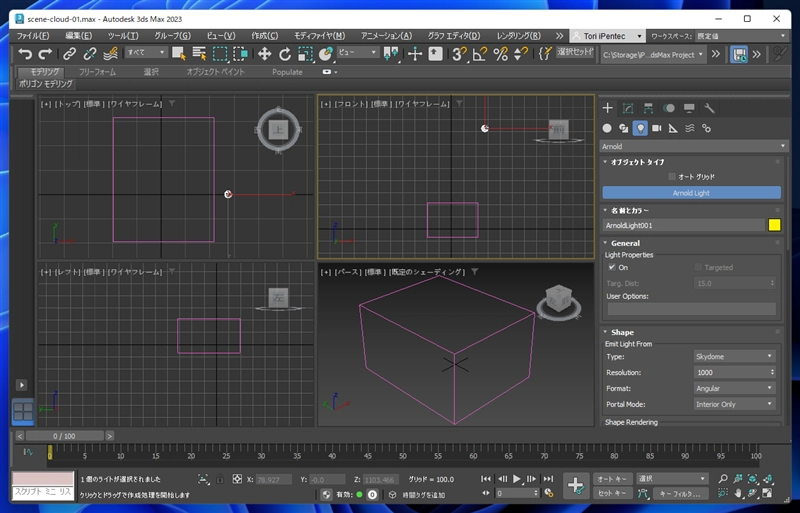This screenshot has height=513, width=800.
Task: Click the Geometry category sphere icon
Action: (x=607, y=128)
